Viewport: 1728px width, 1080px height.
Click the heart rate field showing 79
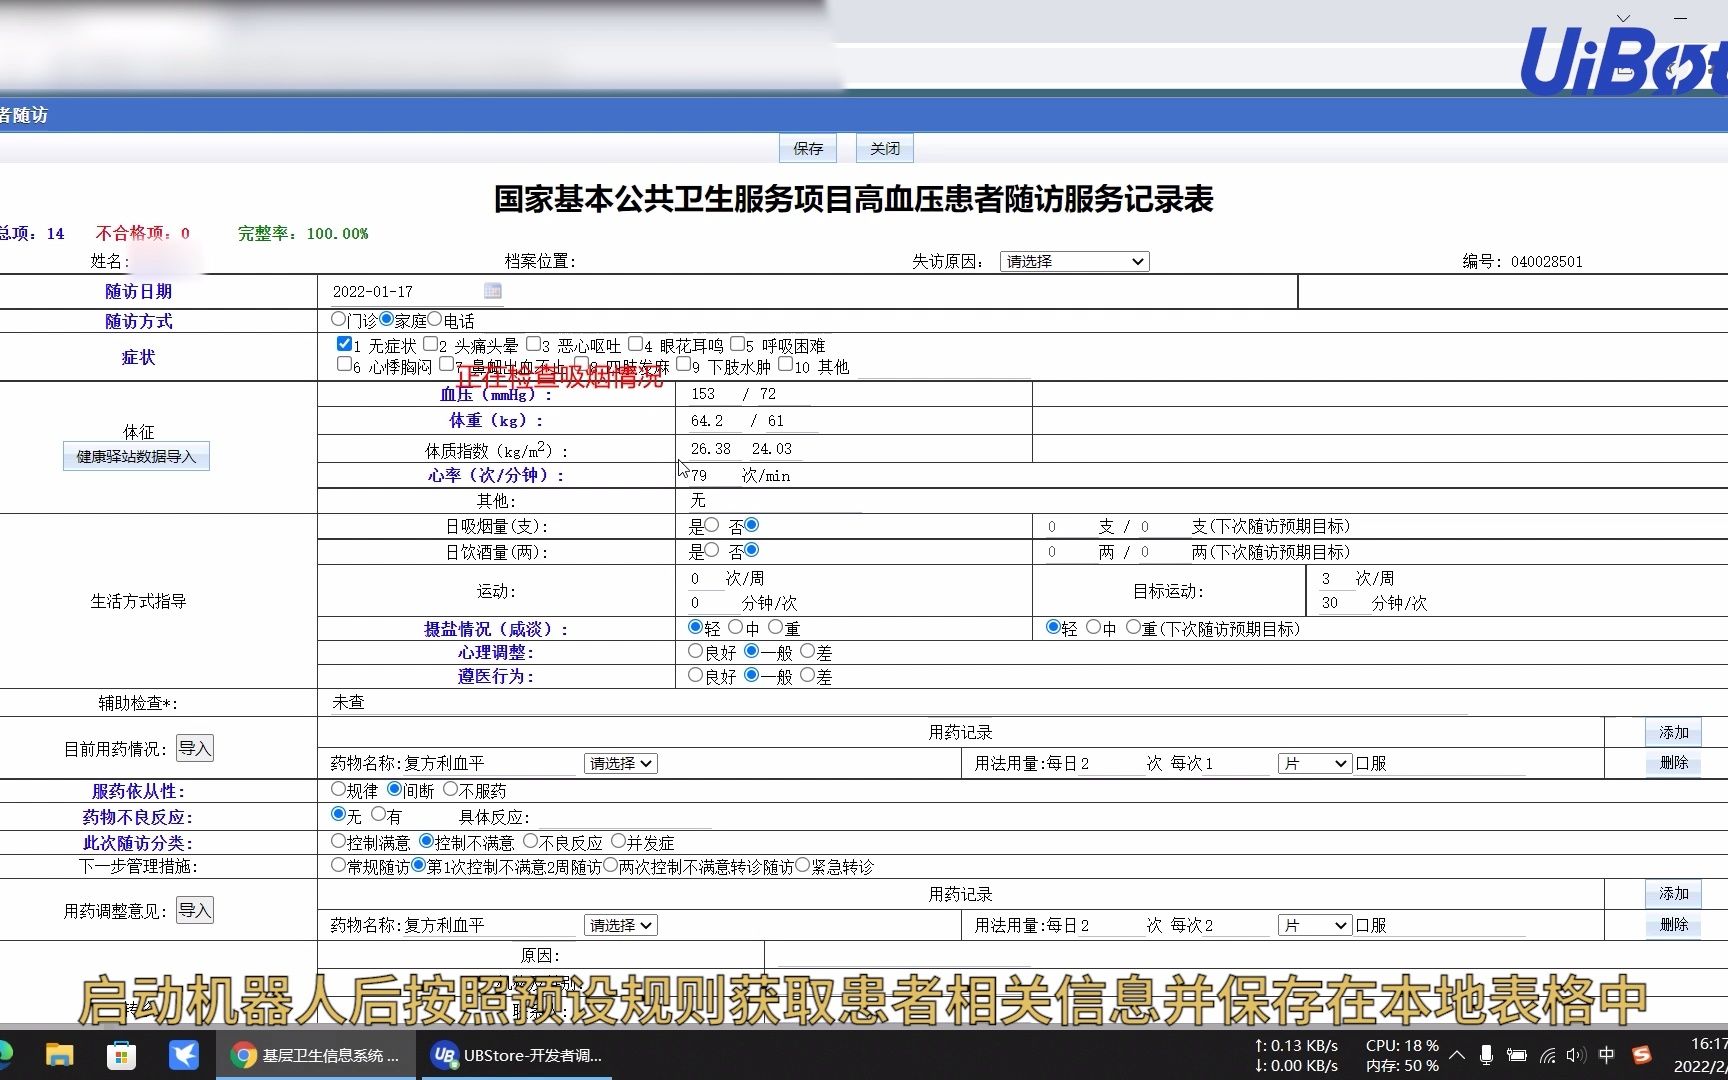pos(711,476)
